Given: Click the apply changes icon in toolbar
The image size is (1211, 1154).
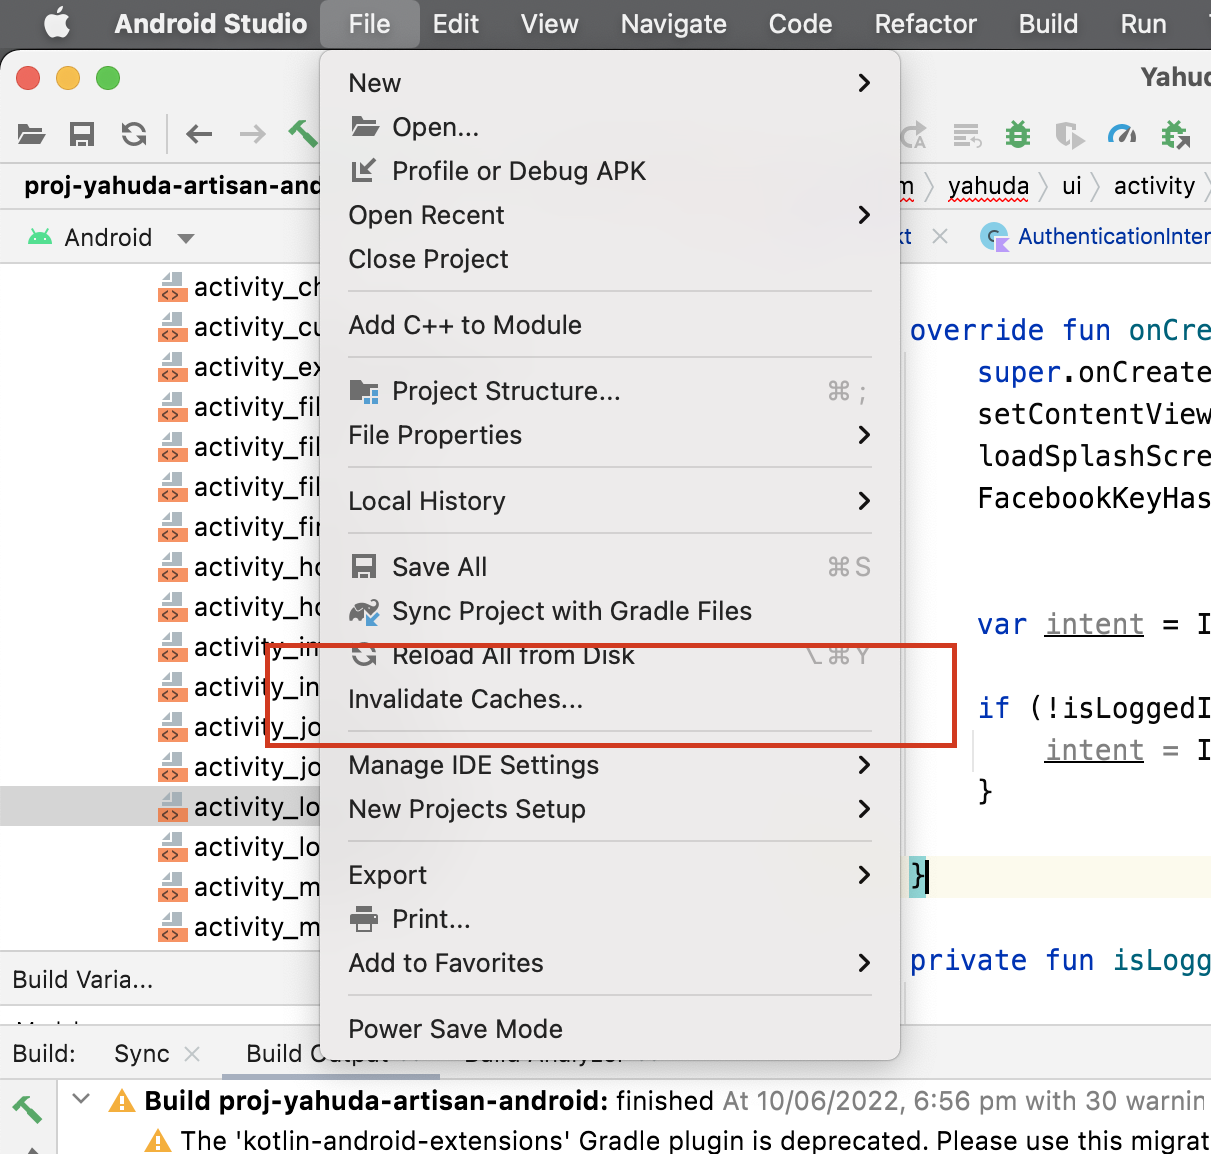Looking at the screenshot, I should 914,134.
